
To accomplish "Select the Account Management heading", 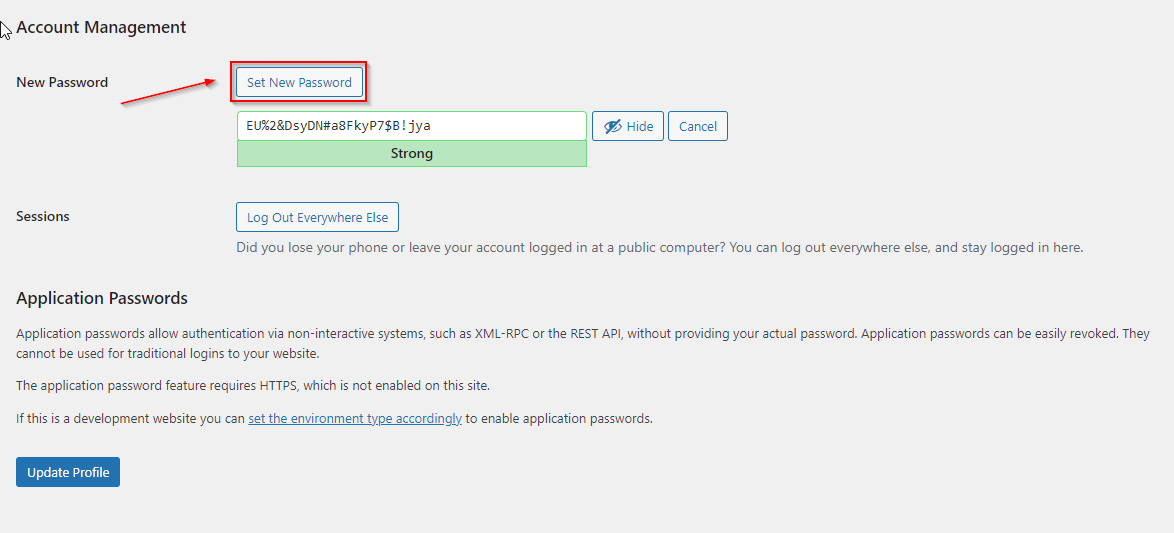I will coord(101,28).
